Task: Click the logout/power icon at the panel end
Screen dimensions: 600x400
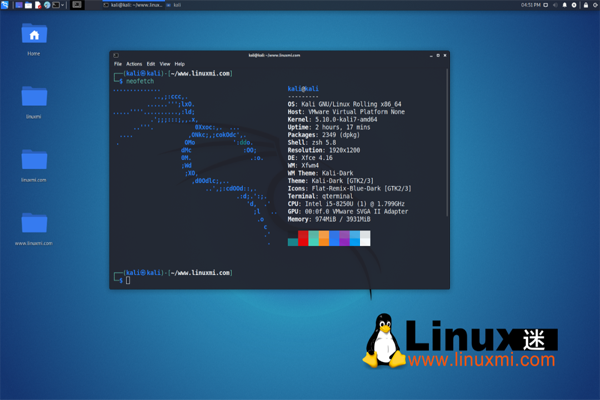Action: coord(595,5)
